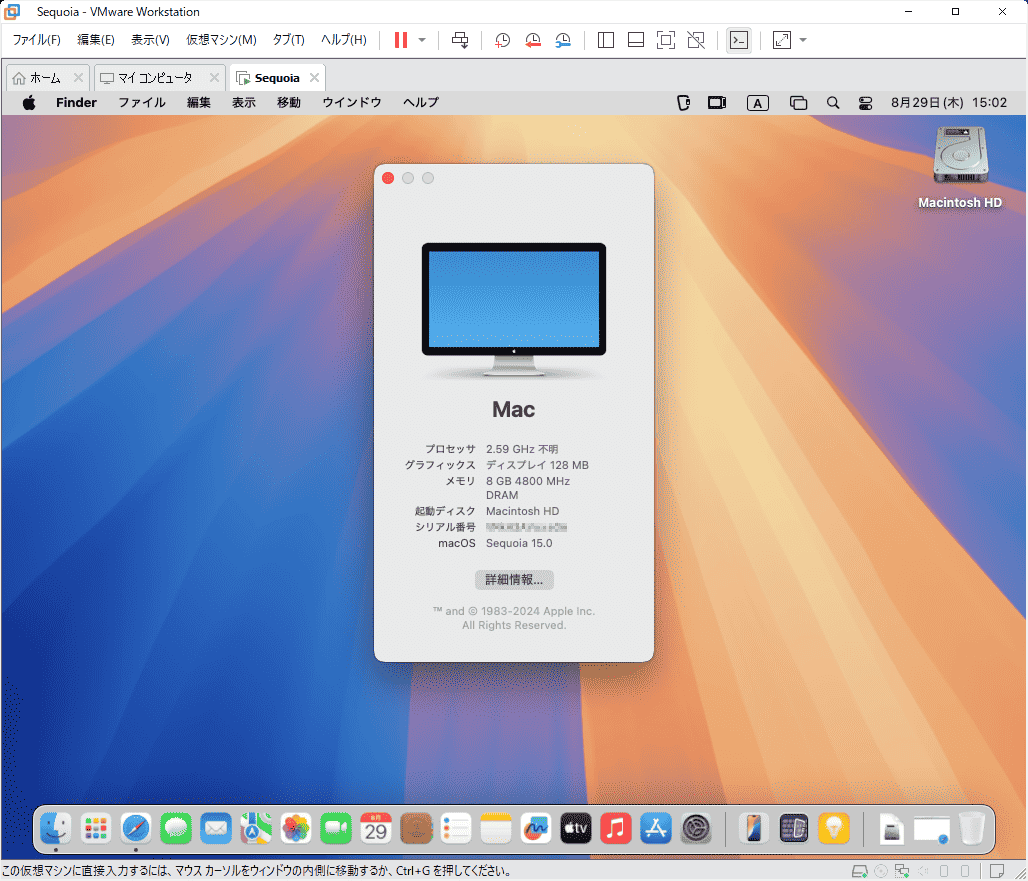
Task: Enter full screen mode in VMware
Action: click(665, 40)
